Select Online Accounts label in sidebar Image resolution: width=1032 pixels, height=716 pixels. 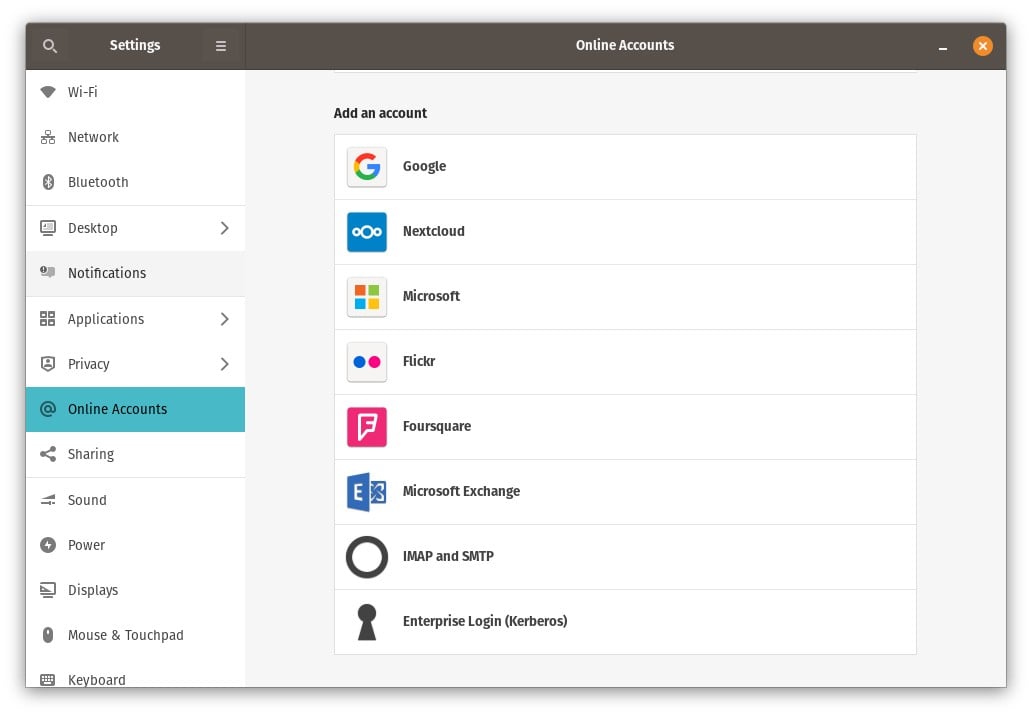tap(117, 409)
